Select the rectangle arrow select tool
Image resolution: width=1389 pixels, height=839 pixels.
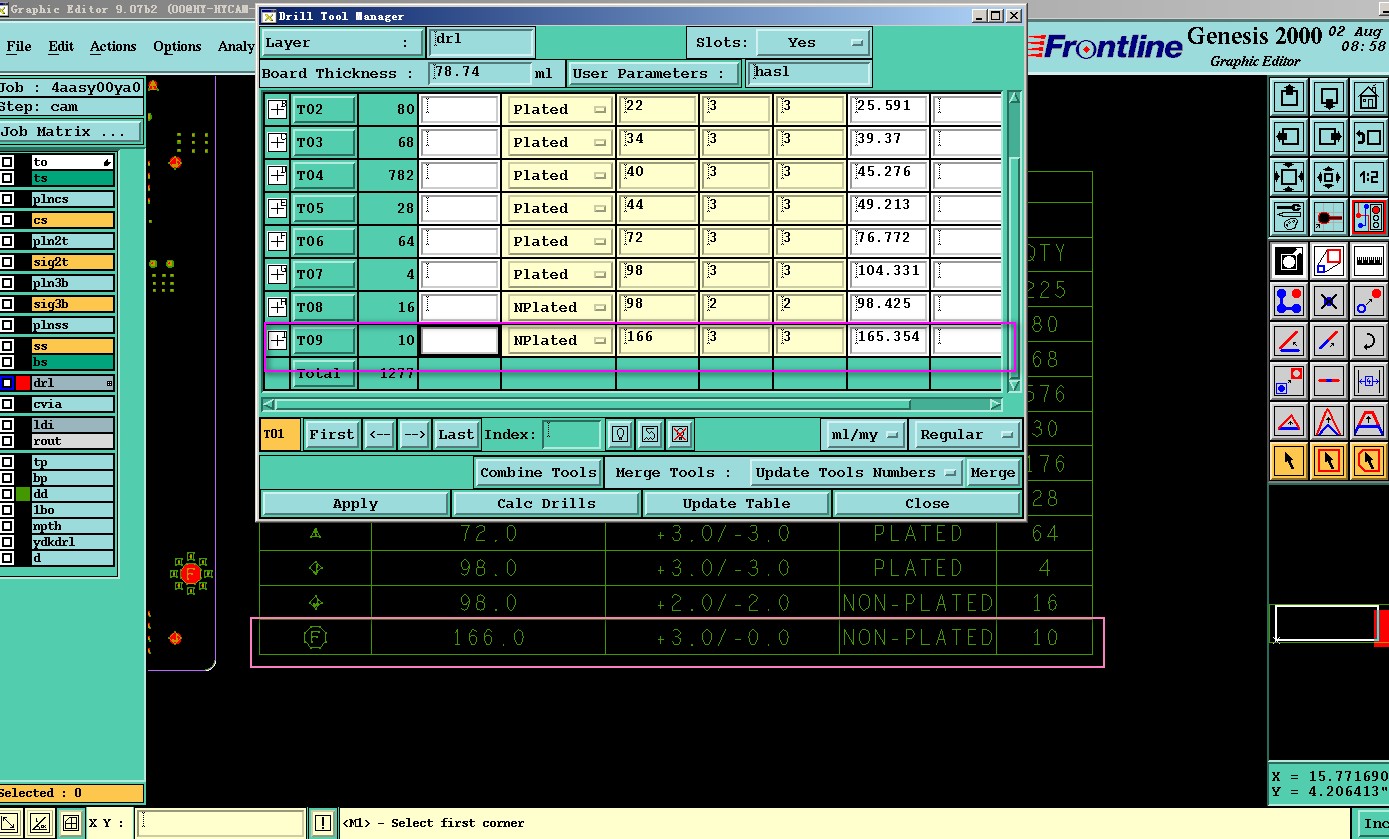point(1329,460)
